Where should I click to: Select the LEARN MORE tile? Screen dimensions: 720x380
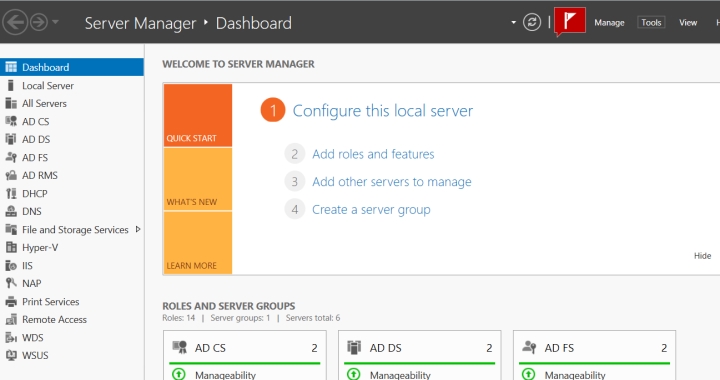tap(198, 243)
